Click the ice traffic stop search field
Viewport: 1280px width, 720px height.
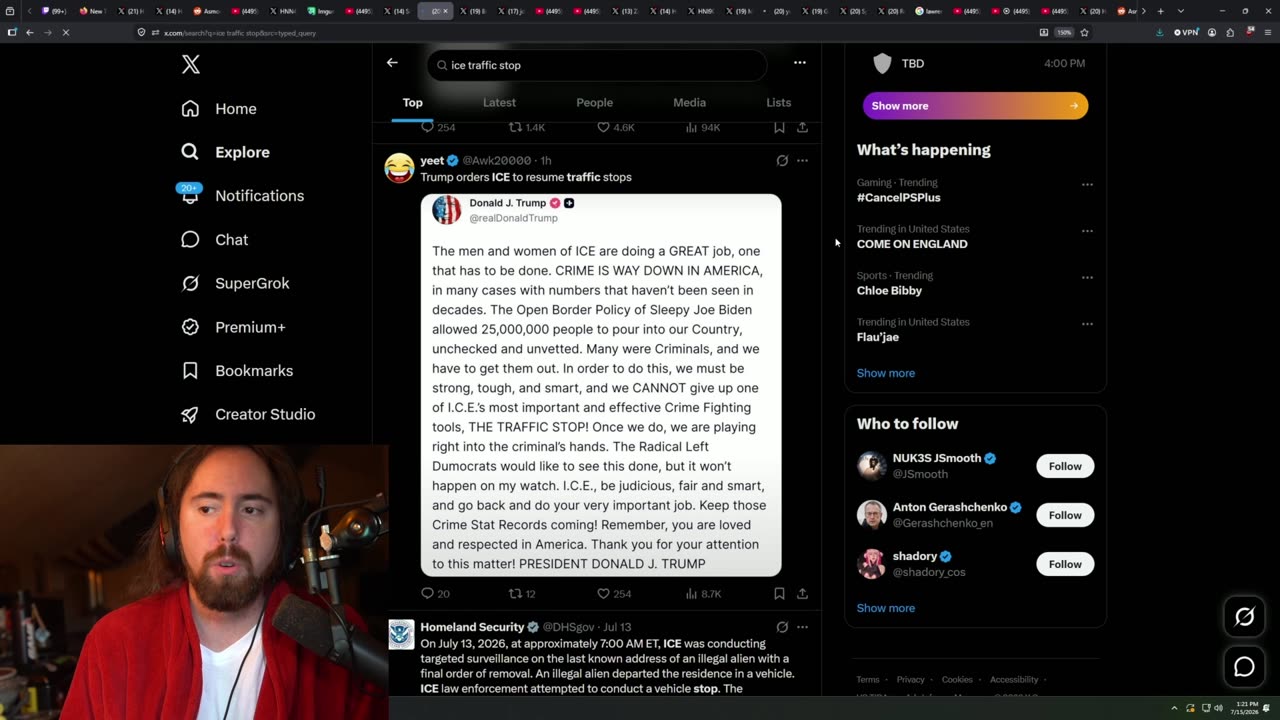[x=597, y=65]
